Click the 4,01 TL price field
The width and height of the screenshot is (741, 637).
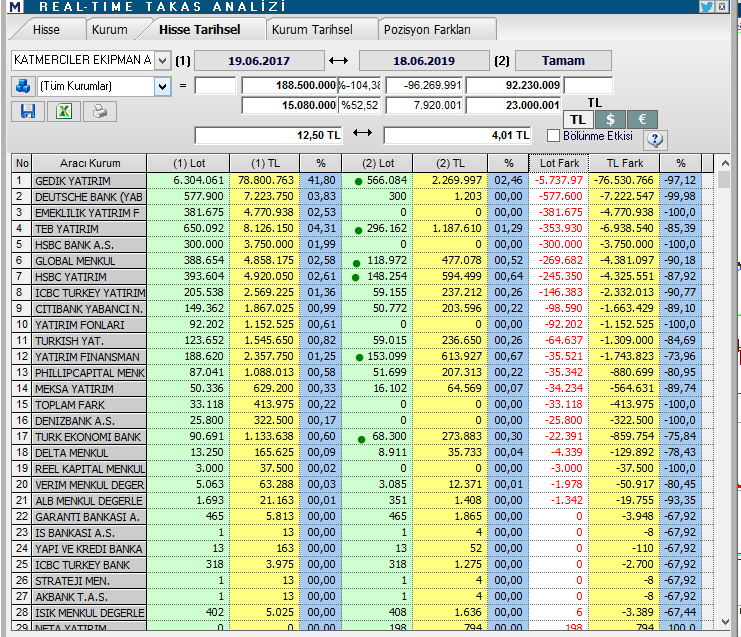(457, 135)
